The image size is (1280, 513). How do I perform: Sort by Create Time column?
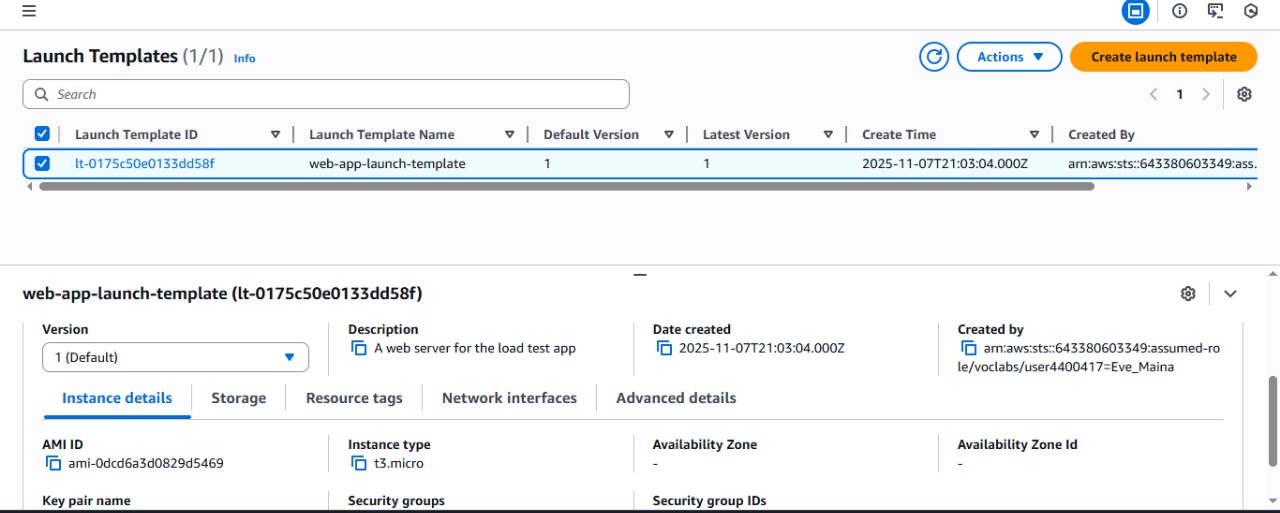(1034, 134)
